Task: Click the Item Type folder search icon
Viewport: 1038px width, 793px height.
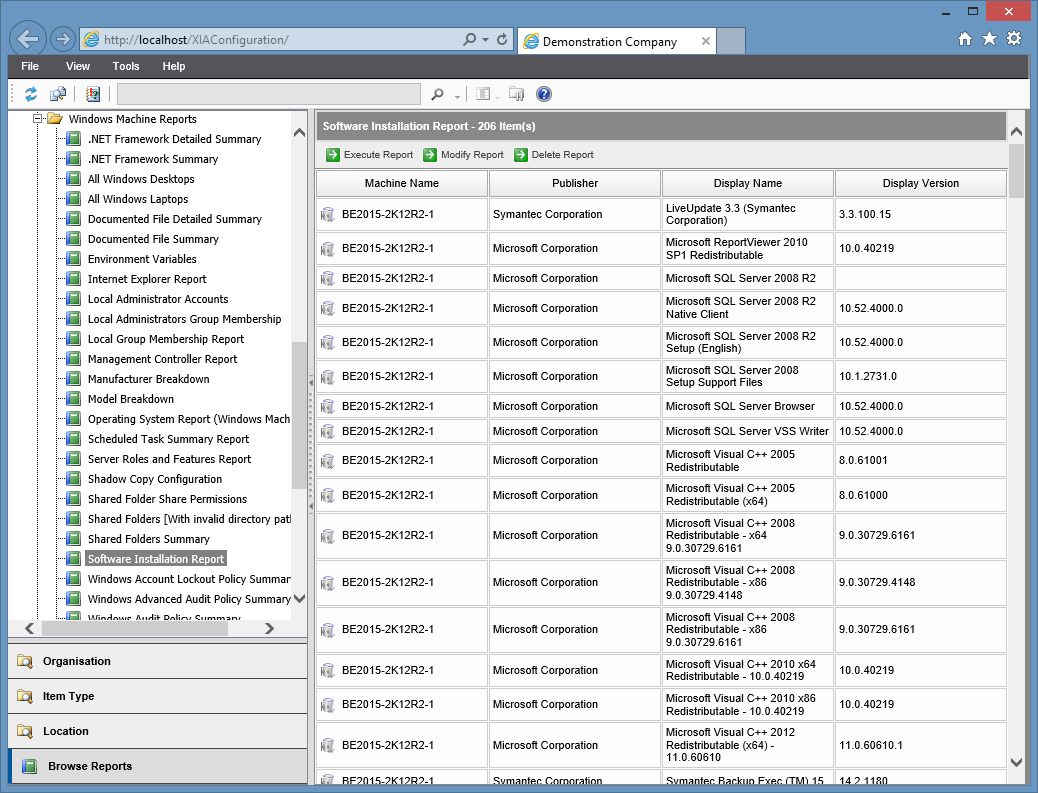Action: click(x=24, y=696)
